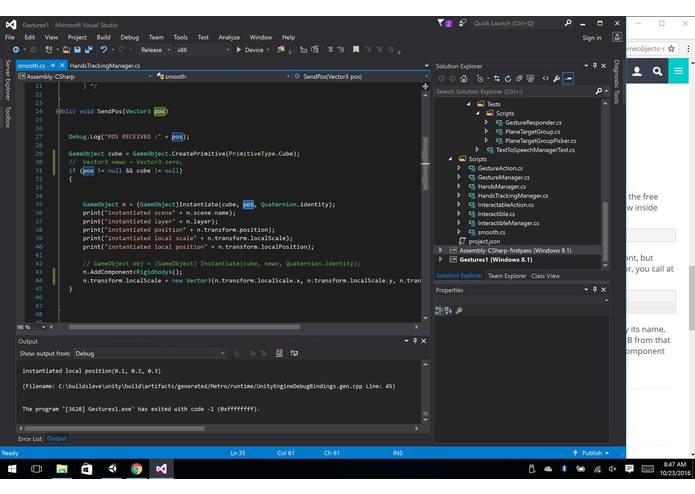Open the Show output from Debug dropdown
This screenshot has height=494, width=695.
pos(149,354)
